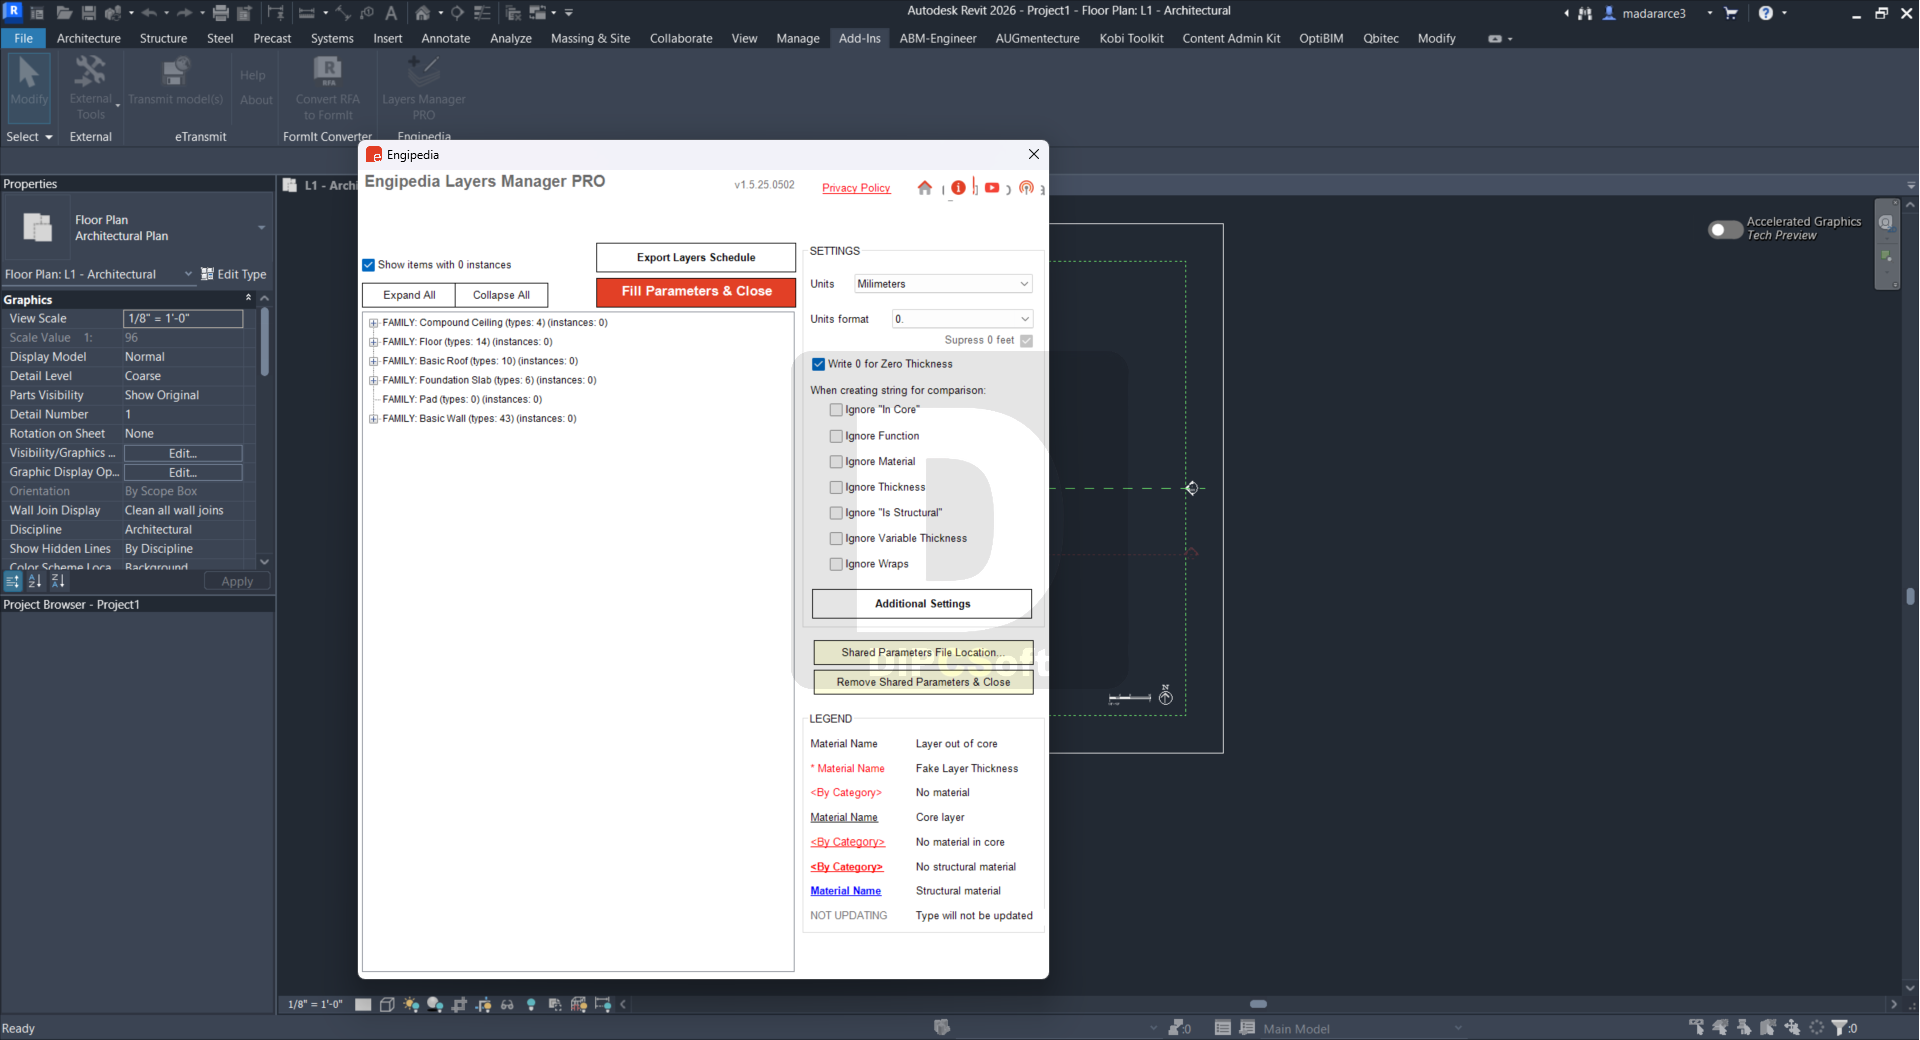Open the Privacy Policy link
The image size is (1920, 1040).
856,188
